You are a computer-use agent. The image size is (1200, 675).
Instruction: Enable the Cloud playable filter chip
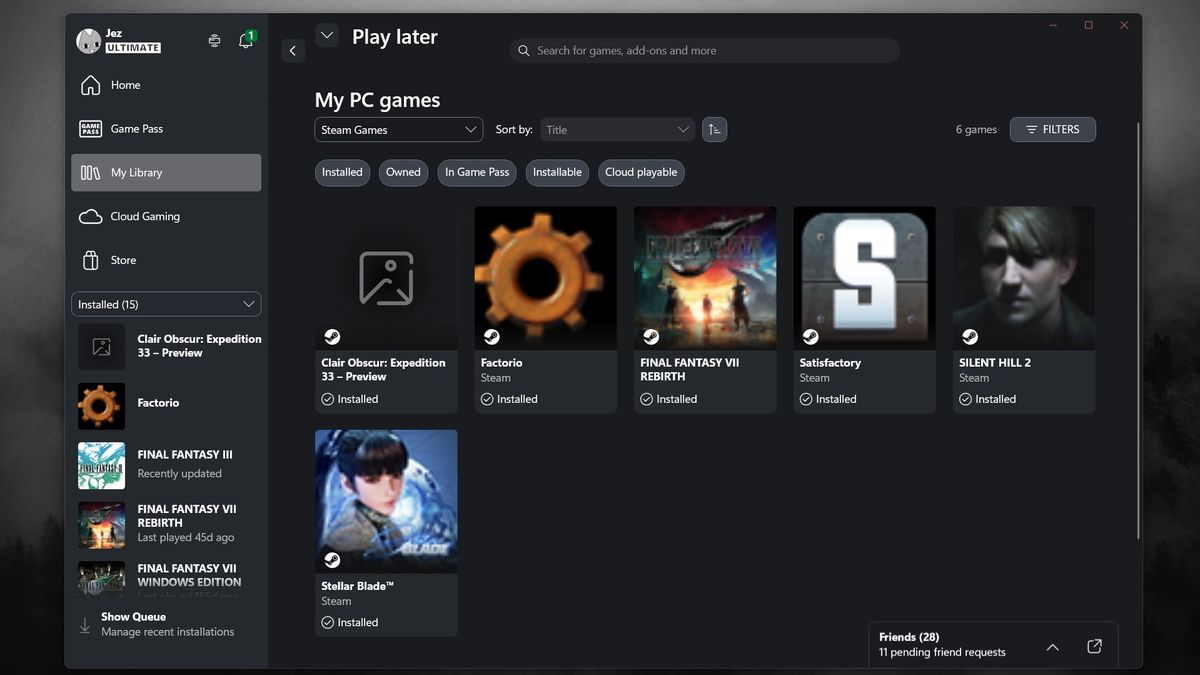point(641,172)
